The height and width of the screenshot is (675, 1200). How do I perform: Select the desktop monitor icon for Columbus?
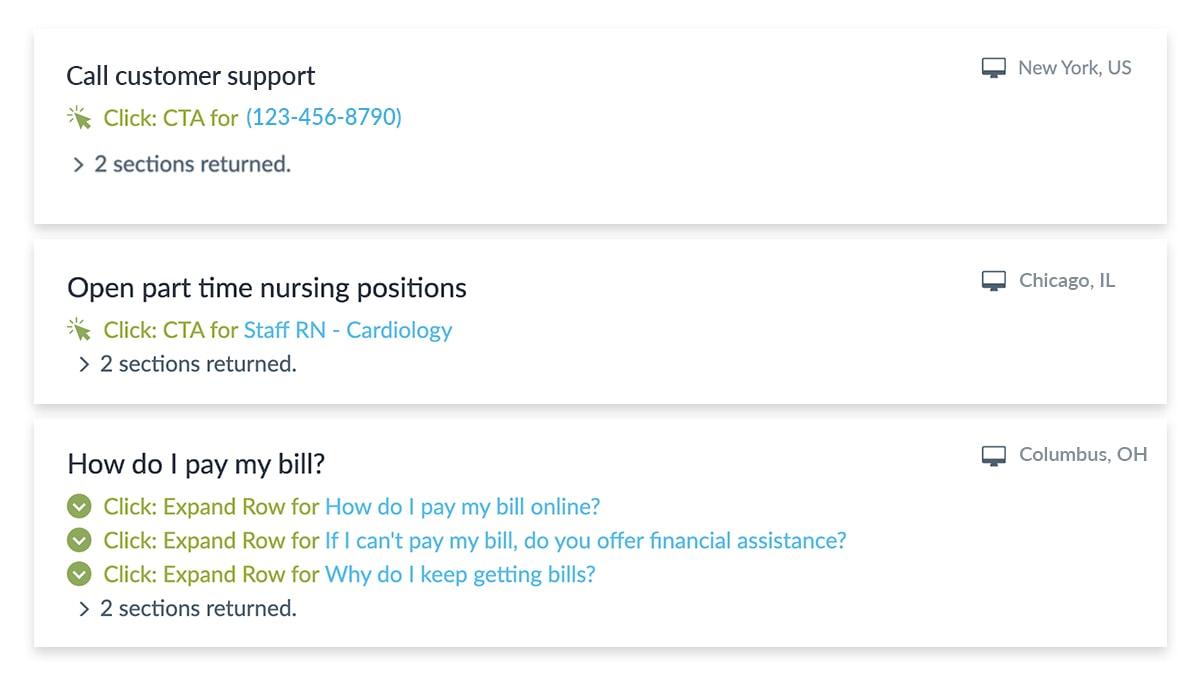point(993,455)
